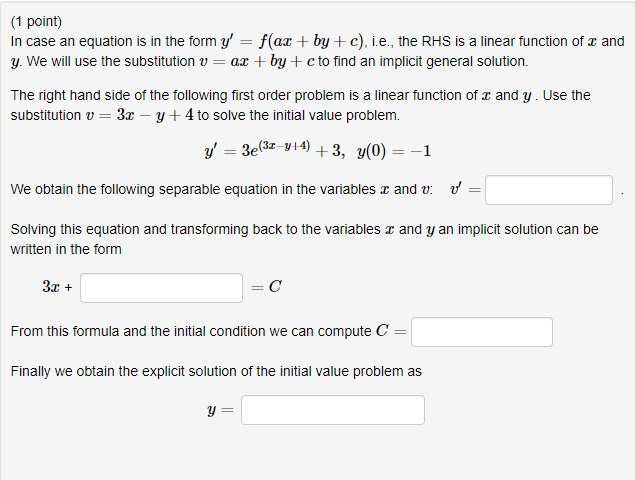Click the '3x +' prefix label
Image resolution: width=635 pixels, height=480 pixels.
pos(57,287)
